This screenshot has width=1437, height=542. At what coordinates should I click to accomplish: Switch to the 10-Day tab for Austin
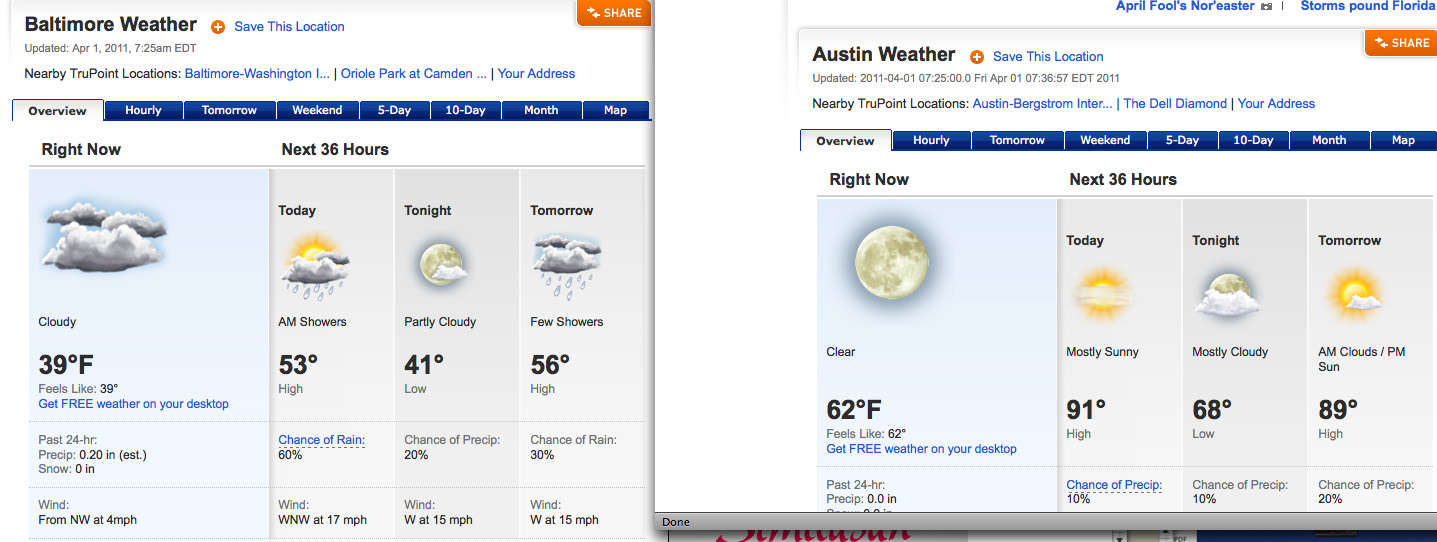[1253, 141]
